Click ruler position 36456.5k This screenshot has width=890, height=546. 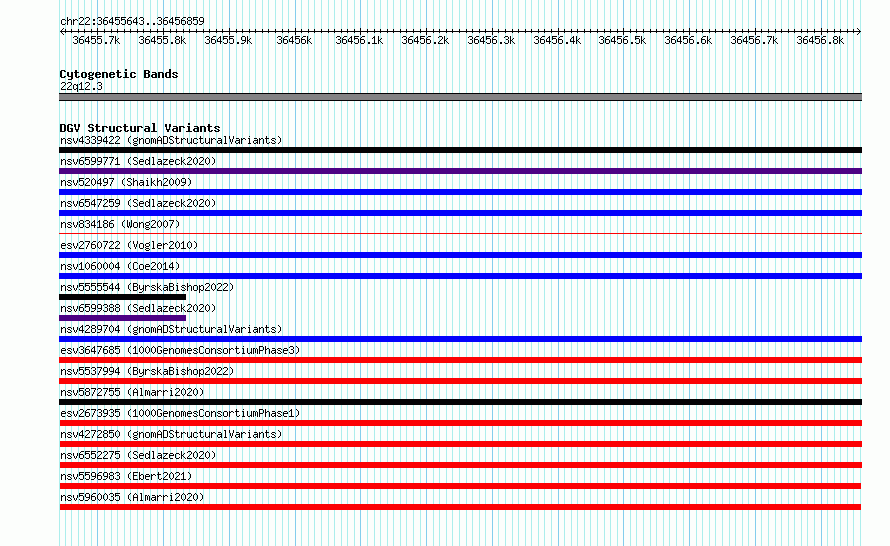click(623, 40)
